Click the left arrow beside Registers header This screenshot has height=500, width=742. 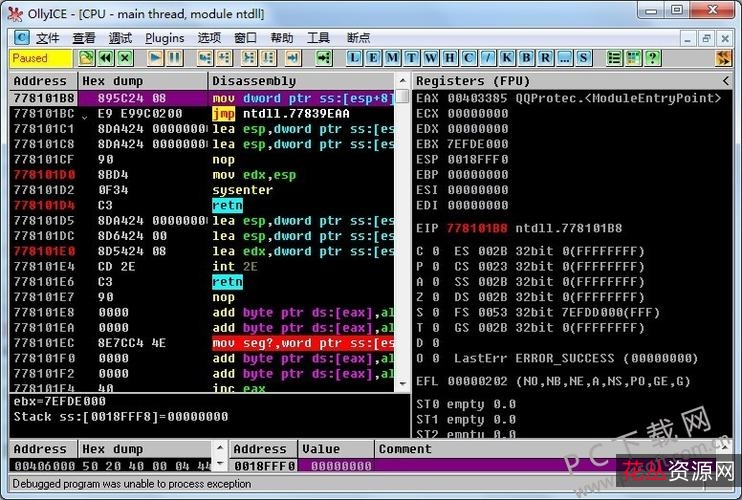(726, 81)
